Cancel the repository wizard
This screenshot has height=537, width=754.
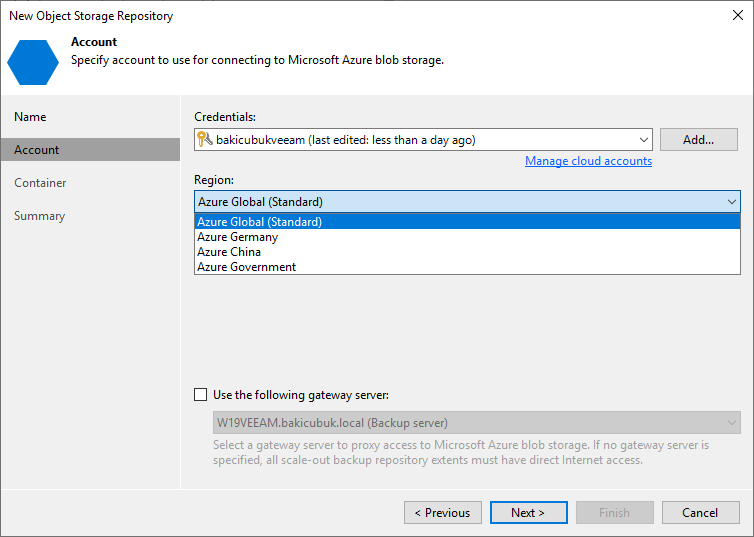coord(701,512)
